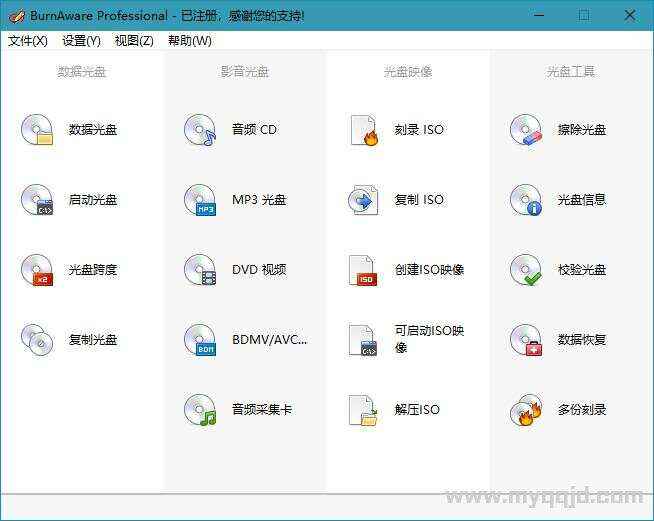Image resolution: width=654 pixels, height=521 pixels.
Task: Select the MP3 光盘 label
Action: [259, 200]
